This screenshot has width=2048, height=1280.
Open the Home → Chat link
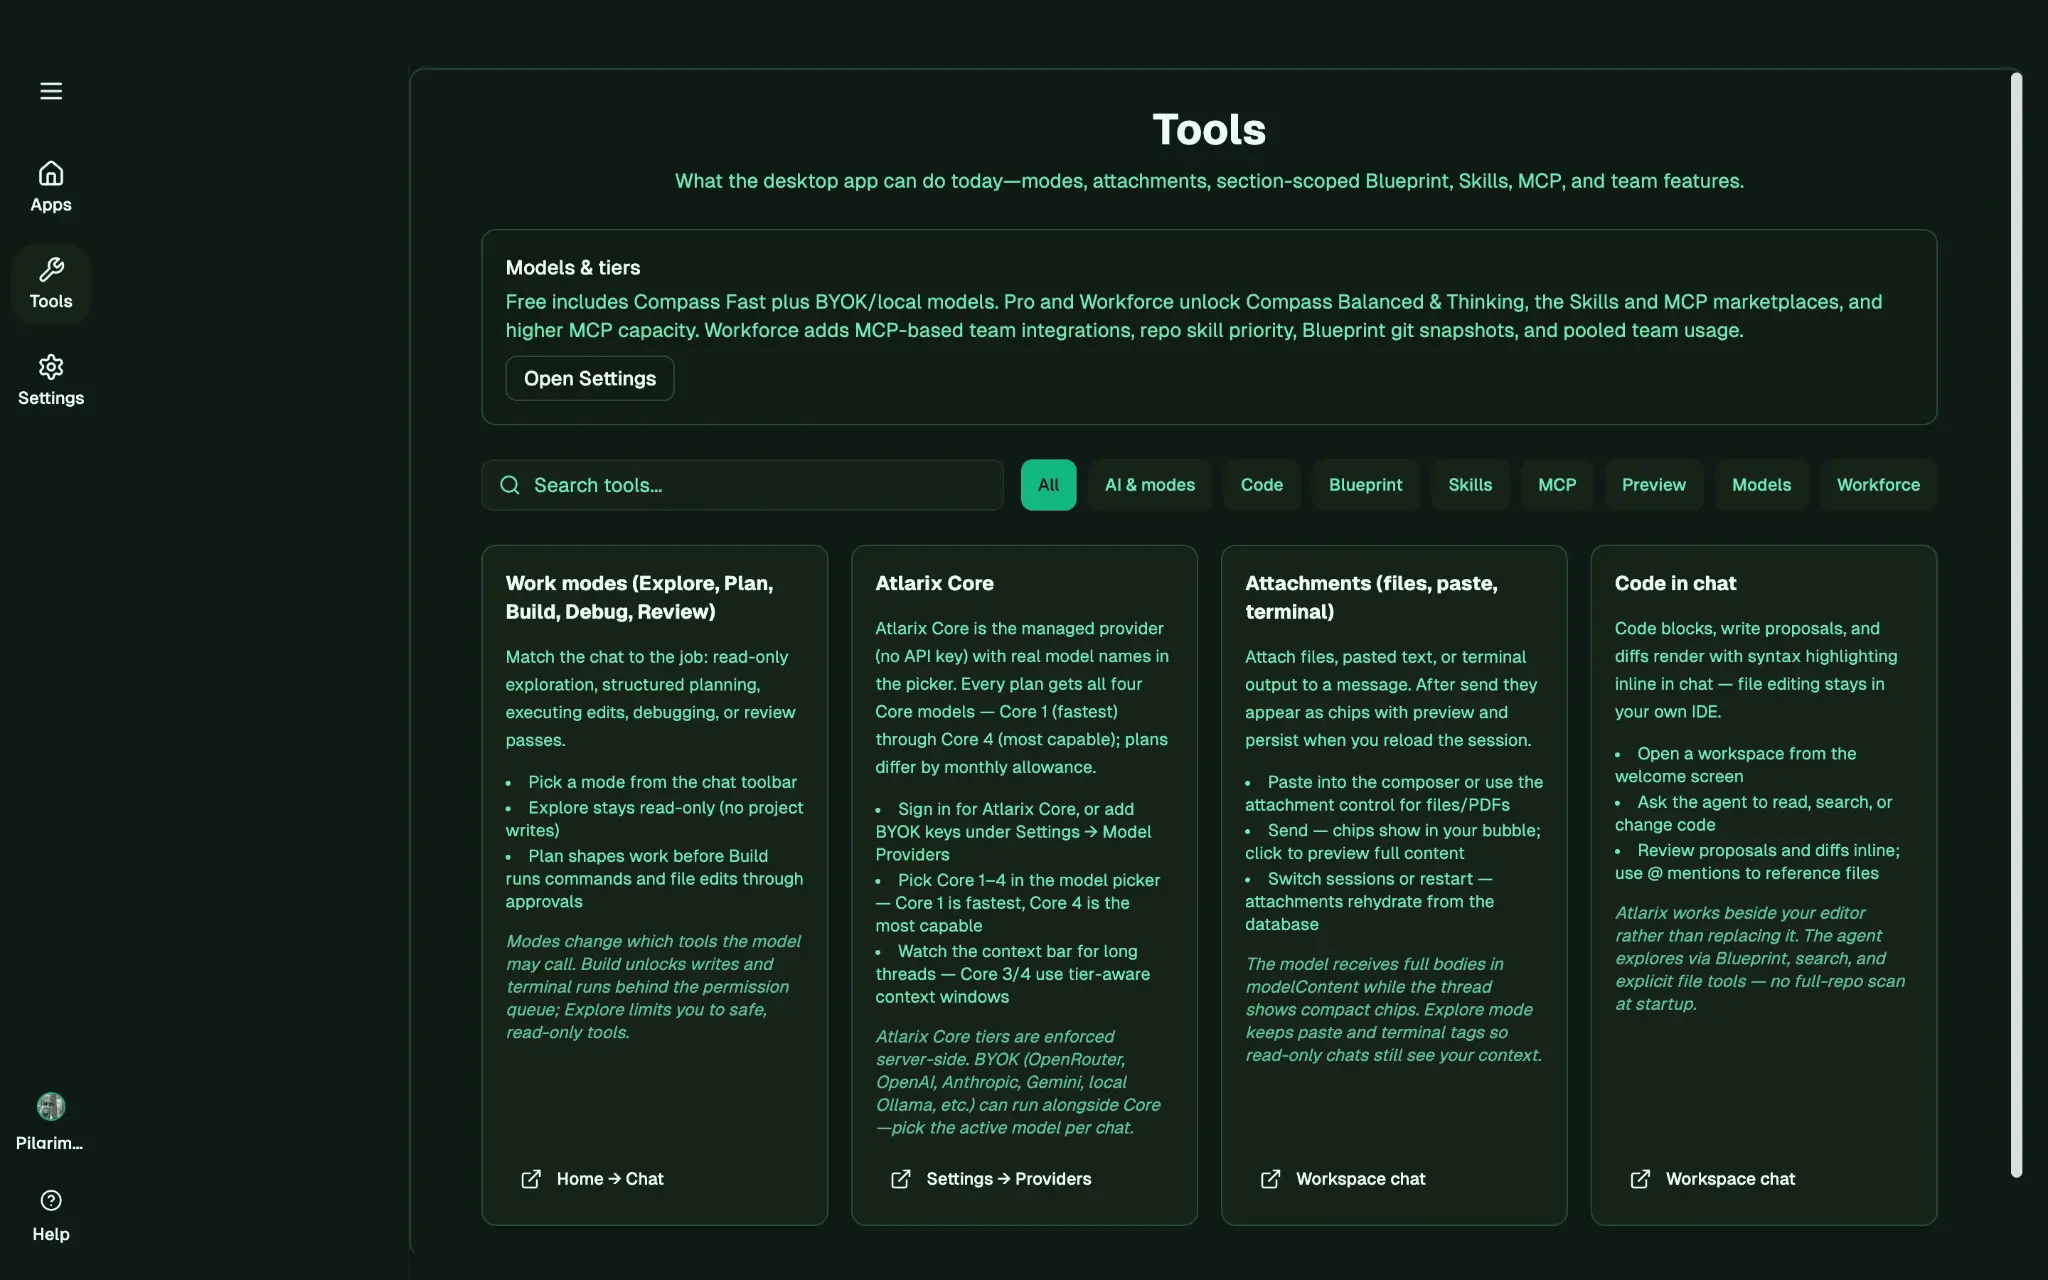point(610,1179)
